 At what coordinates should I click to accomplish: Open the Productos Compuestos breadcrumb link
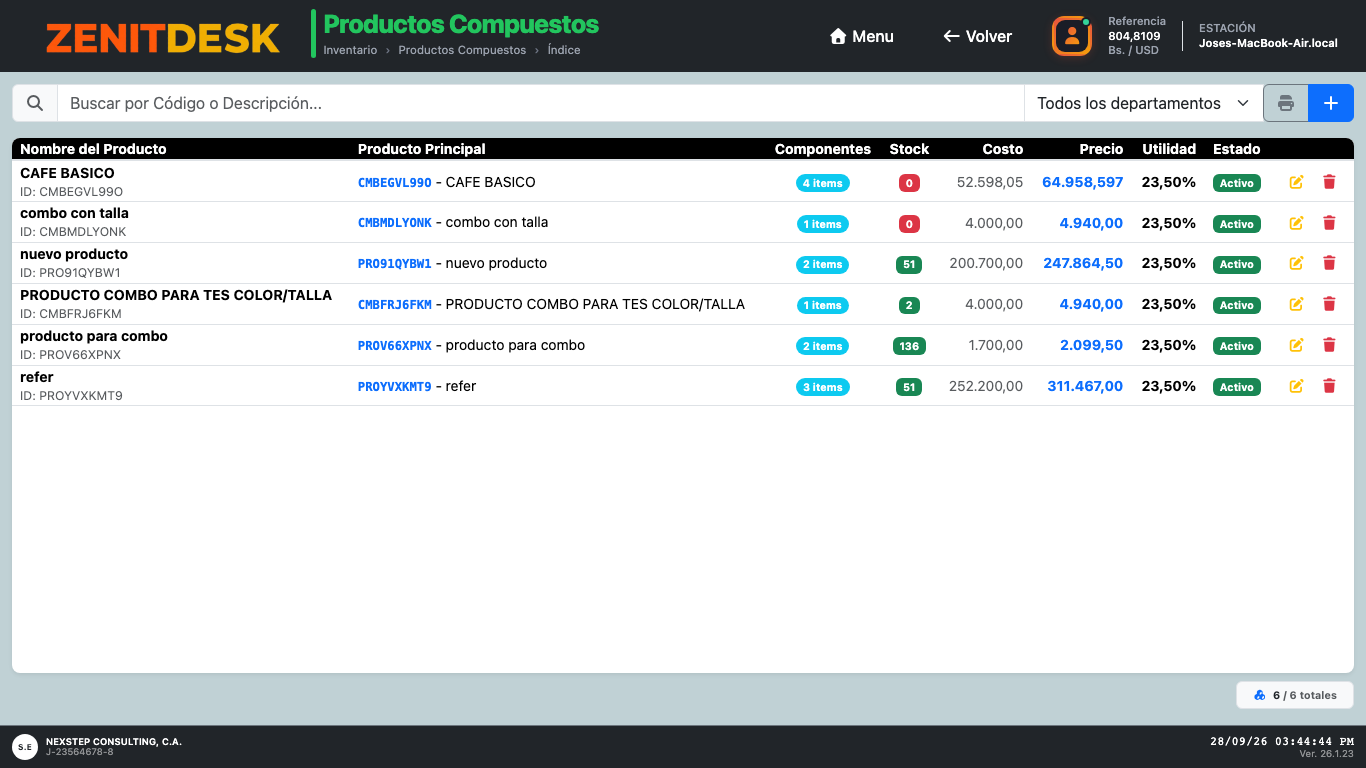point(462,50)
